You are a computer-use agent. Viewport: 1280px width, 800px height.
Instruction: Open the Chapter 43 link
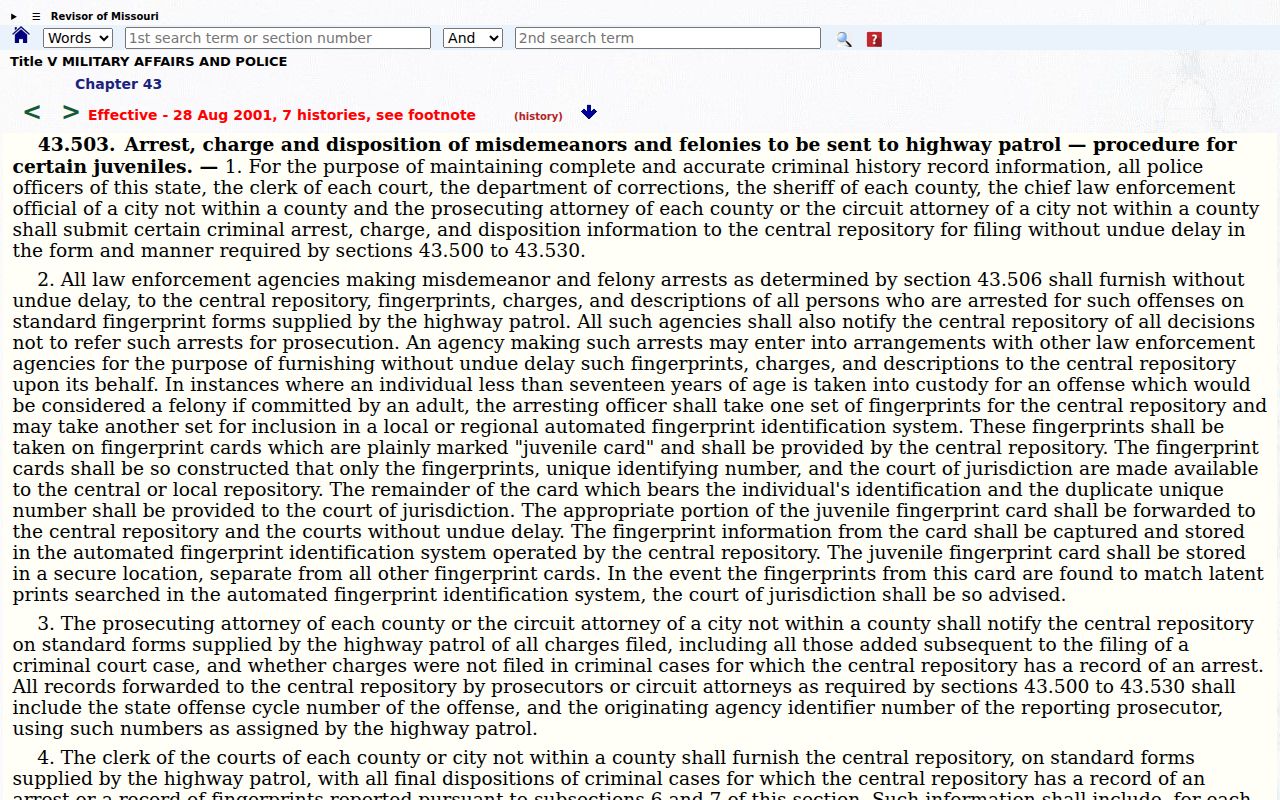(x=118, y=84)
